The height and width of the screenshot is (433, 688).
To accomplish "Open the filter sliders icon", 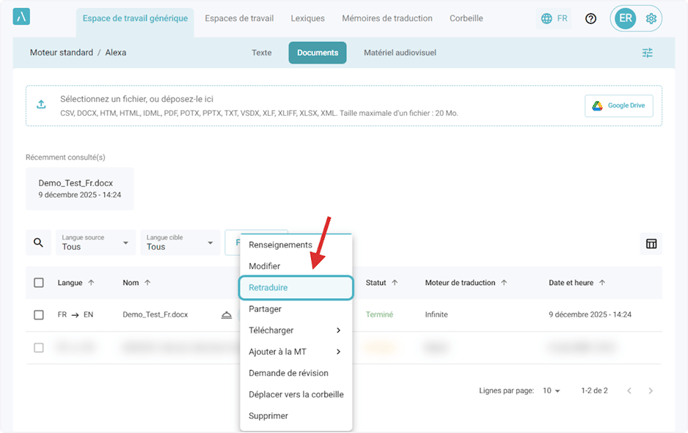I will coord(647,53).
